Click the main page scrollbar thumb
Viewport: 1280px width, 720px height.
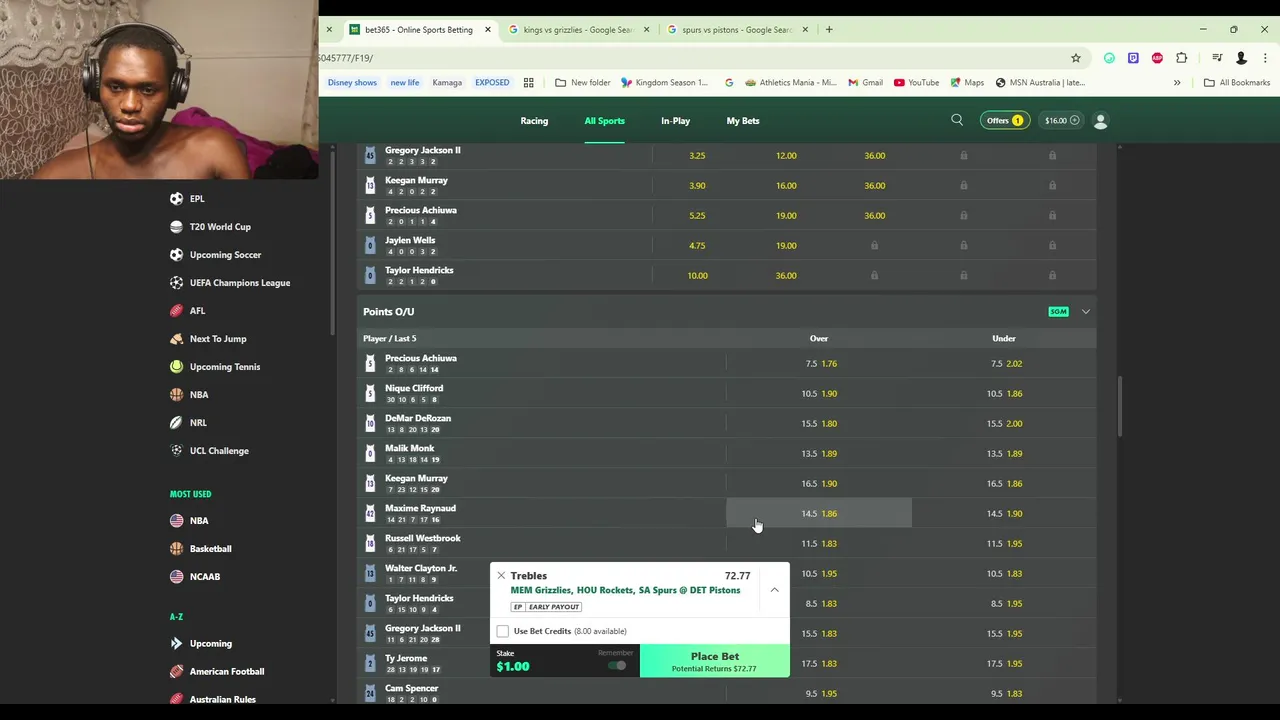tap(1120, 406)
